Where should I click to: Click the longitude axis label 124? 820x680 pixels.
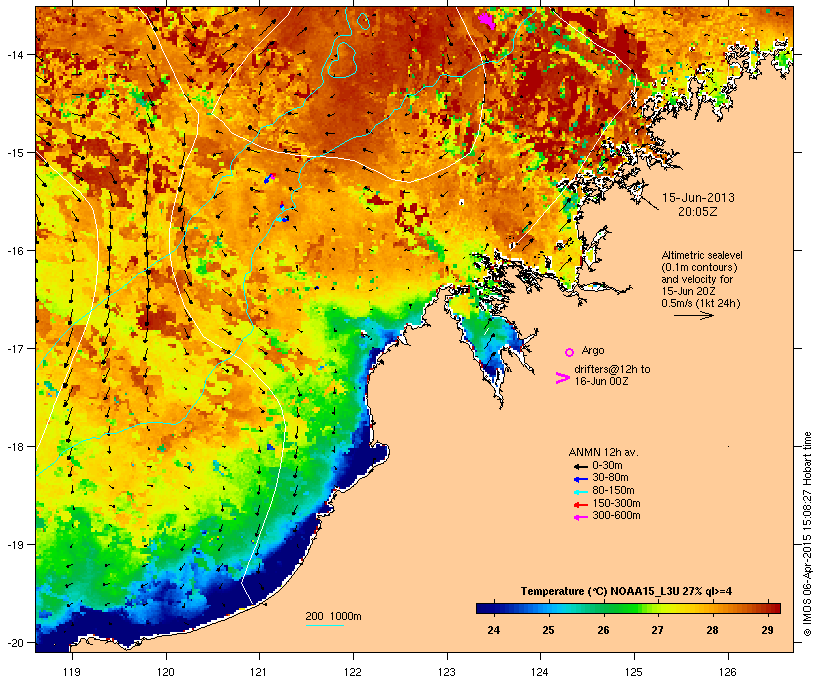(540, 672)
